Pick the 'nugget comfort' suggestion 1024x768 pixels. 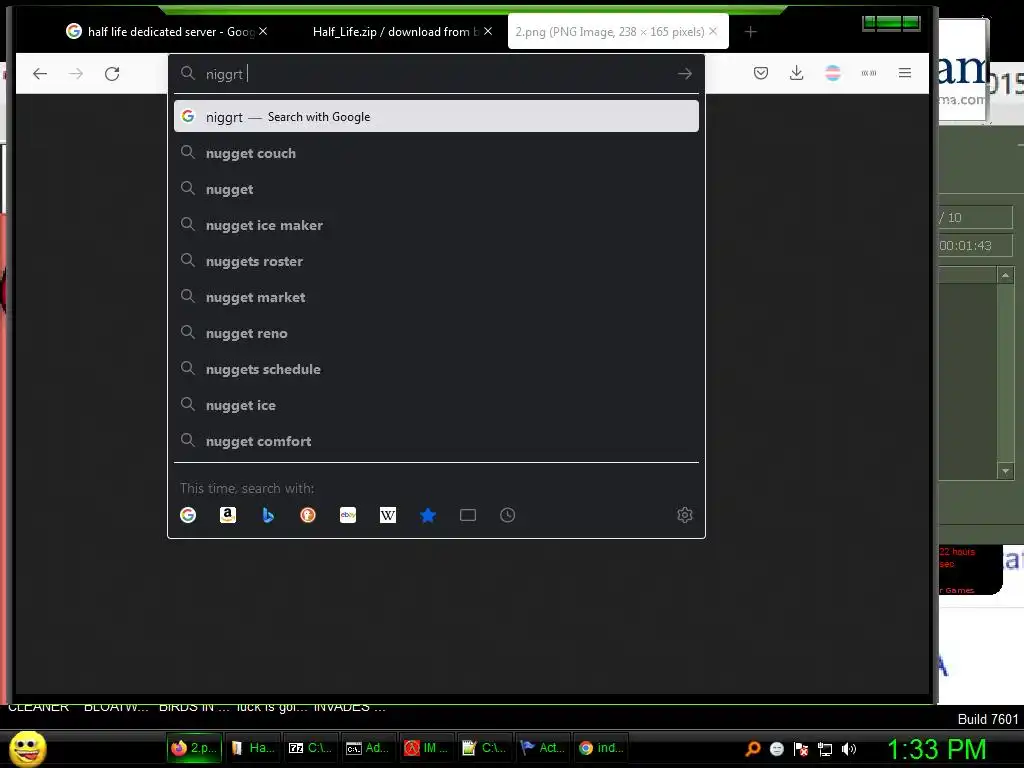click(436, 441)
